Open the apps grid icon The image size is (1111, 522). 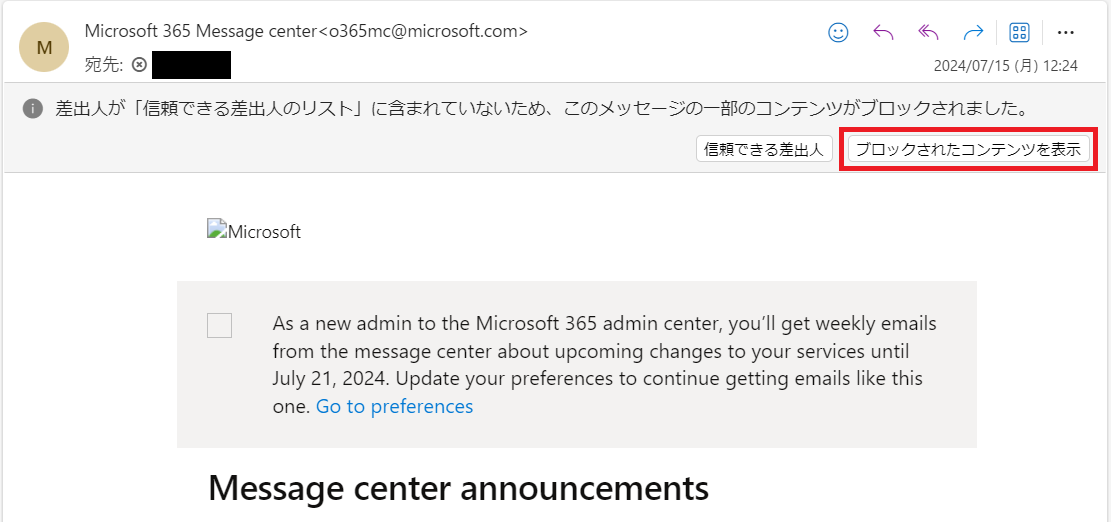tap(1019, 32)
